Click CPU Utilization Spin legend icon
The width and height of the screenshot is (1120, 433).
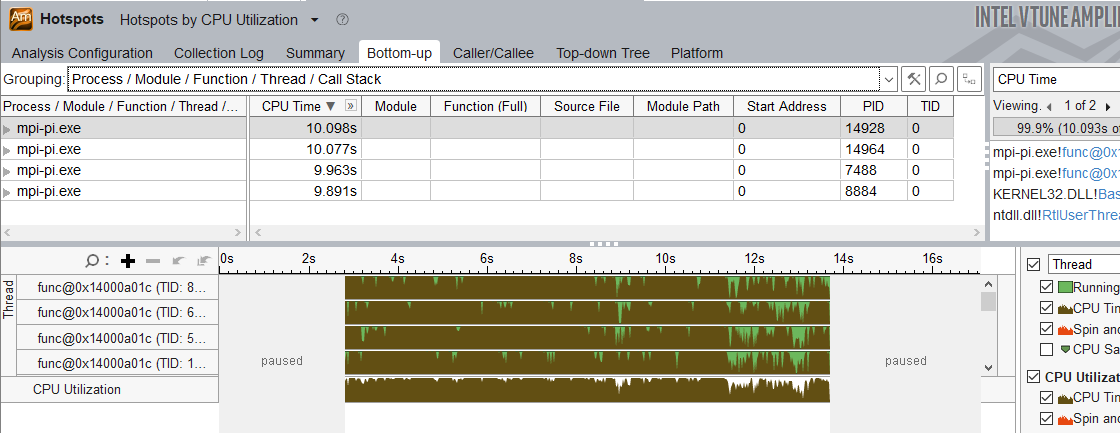tap(1064, 418)
